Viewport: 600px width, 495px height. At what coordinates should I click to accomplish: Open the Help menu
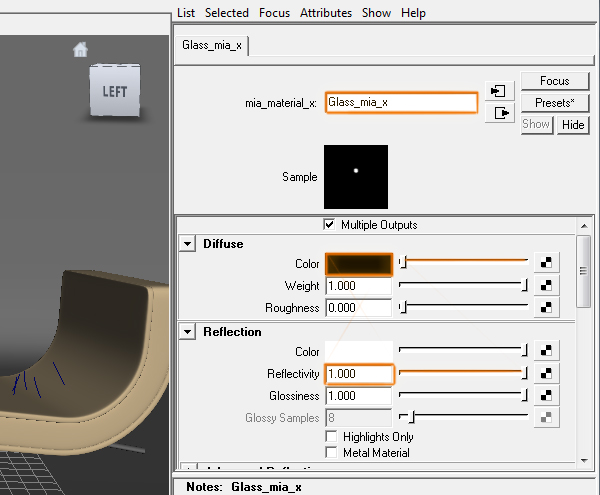413,13
